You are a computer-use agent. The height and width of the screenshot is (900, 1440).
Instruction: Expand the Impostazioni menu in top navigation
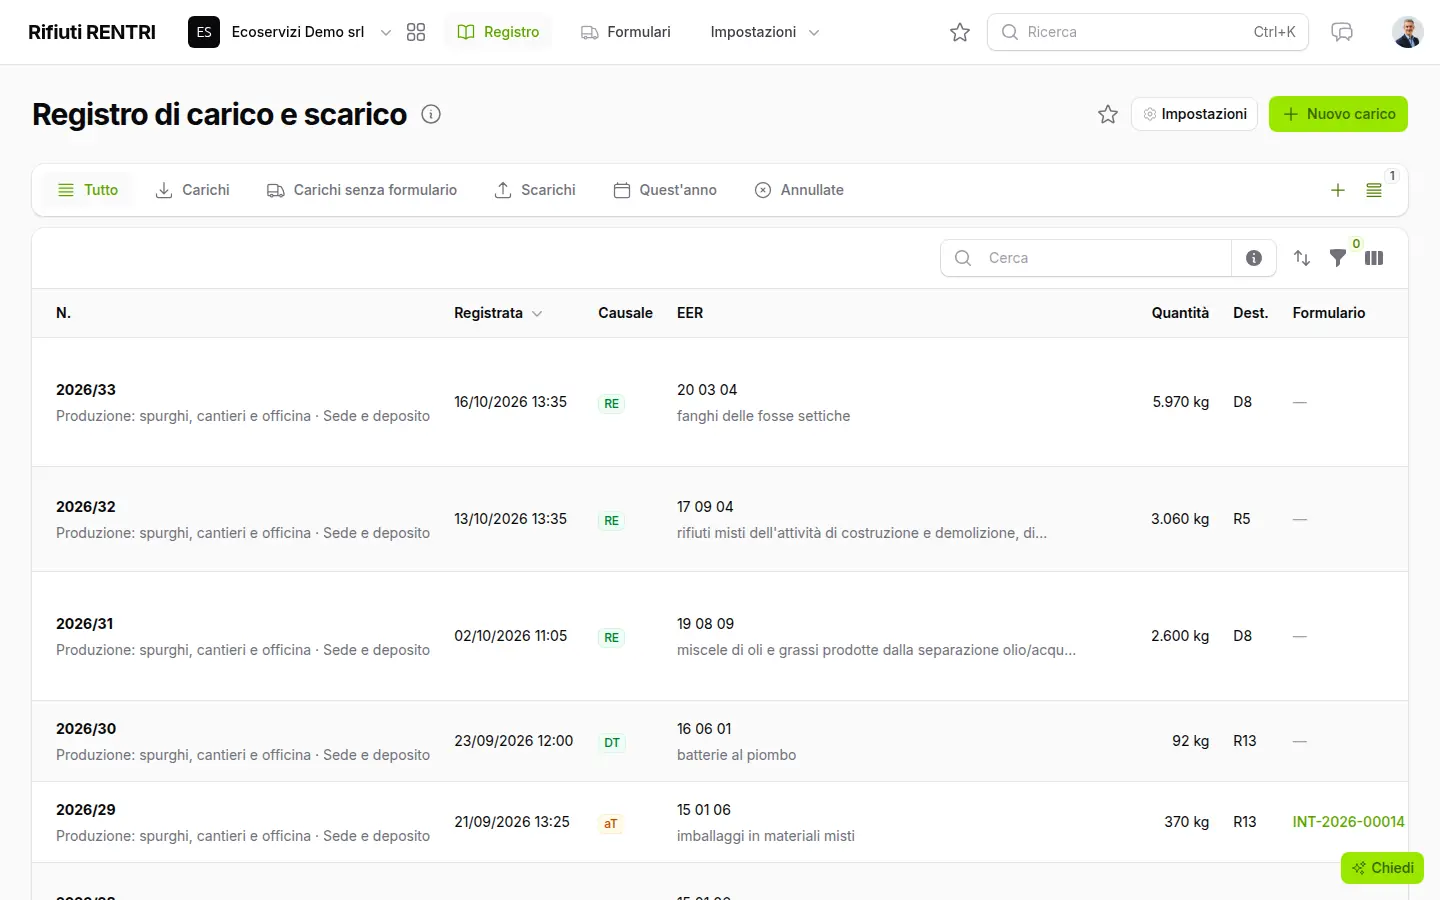(x=765, y=32)
